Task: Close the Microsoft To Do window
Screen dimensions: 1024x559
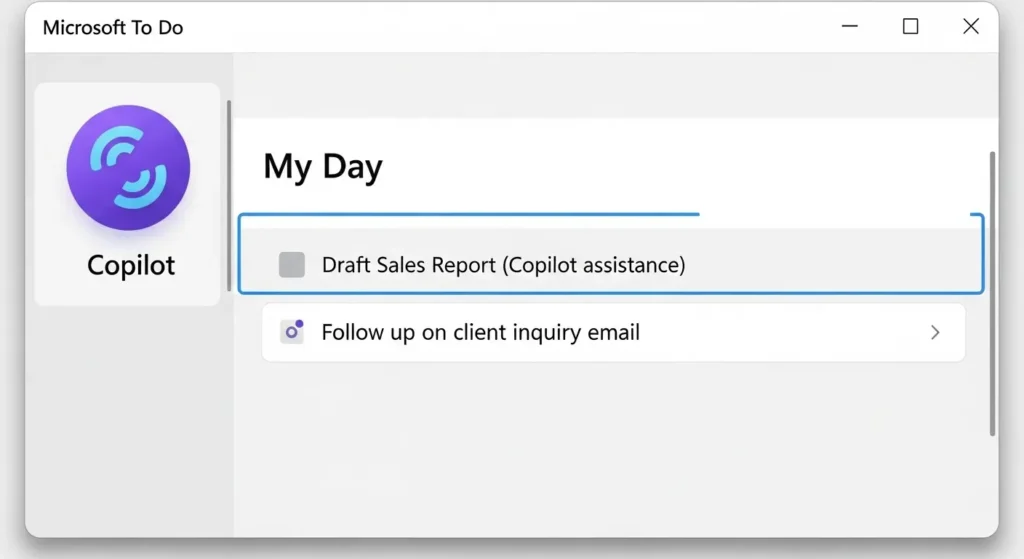Action: coord(970,27)
